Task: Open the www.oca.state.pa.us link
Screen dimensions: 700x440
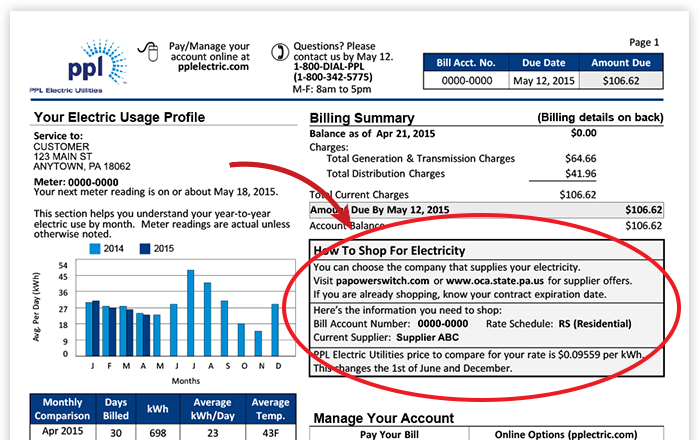Action: point(495,281)
